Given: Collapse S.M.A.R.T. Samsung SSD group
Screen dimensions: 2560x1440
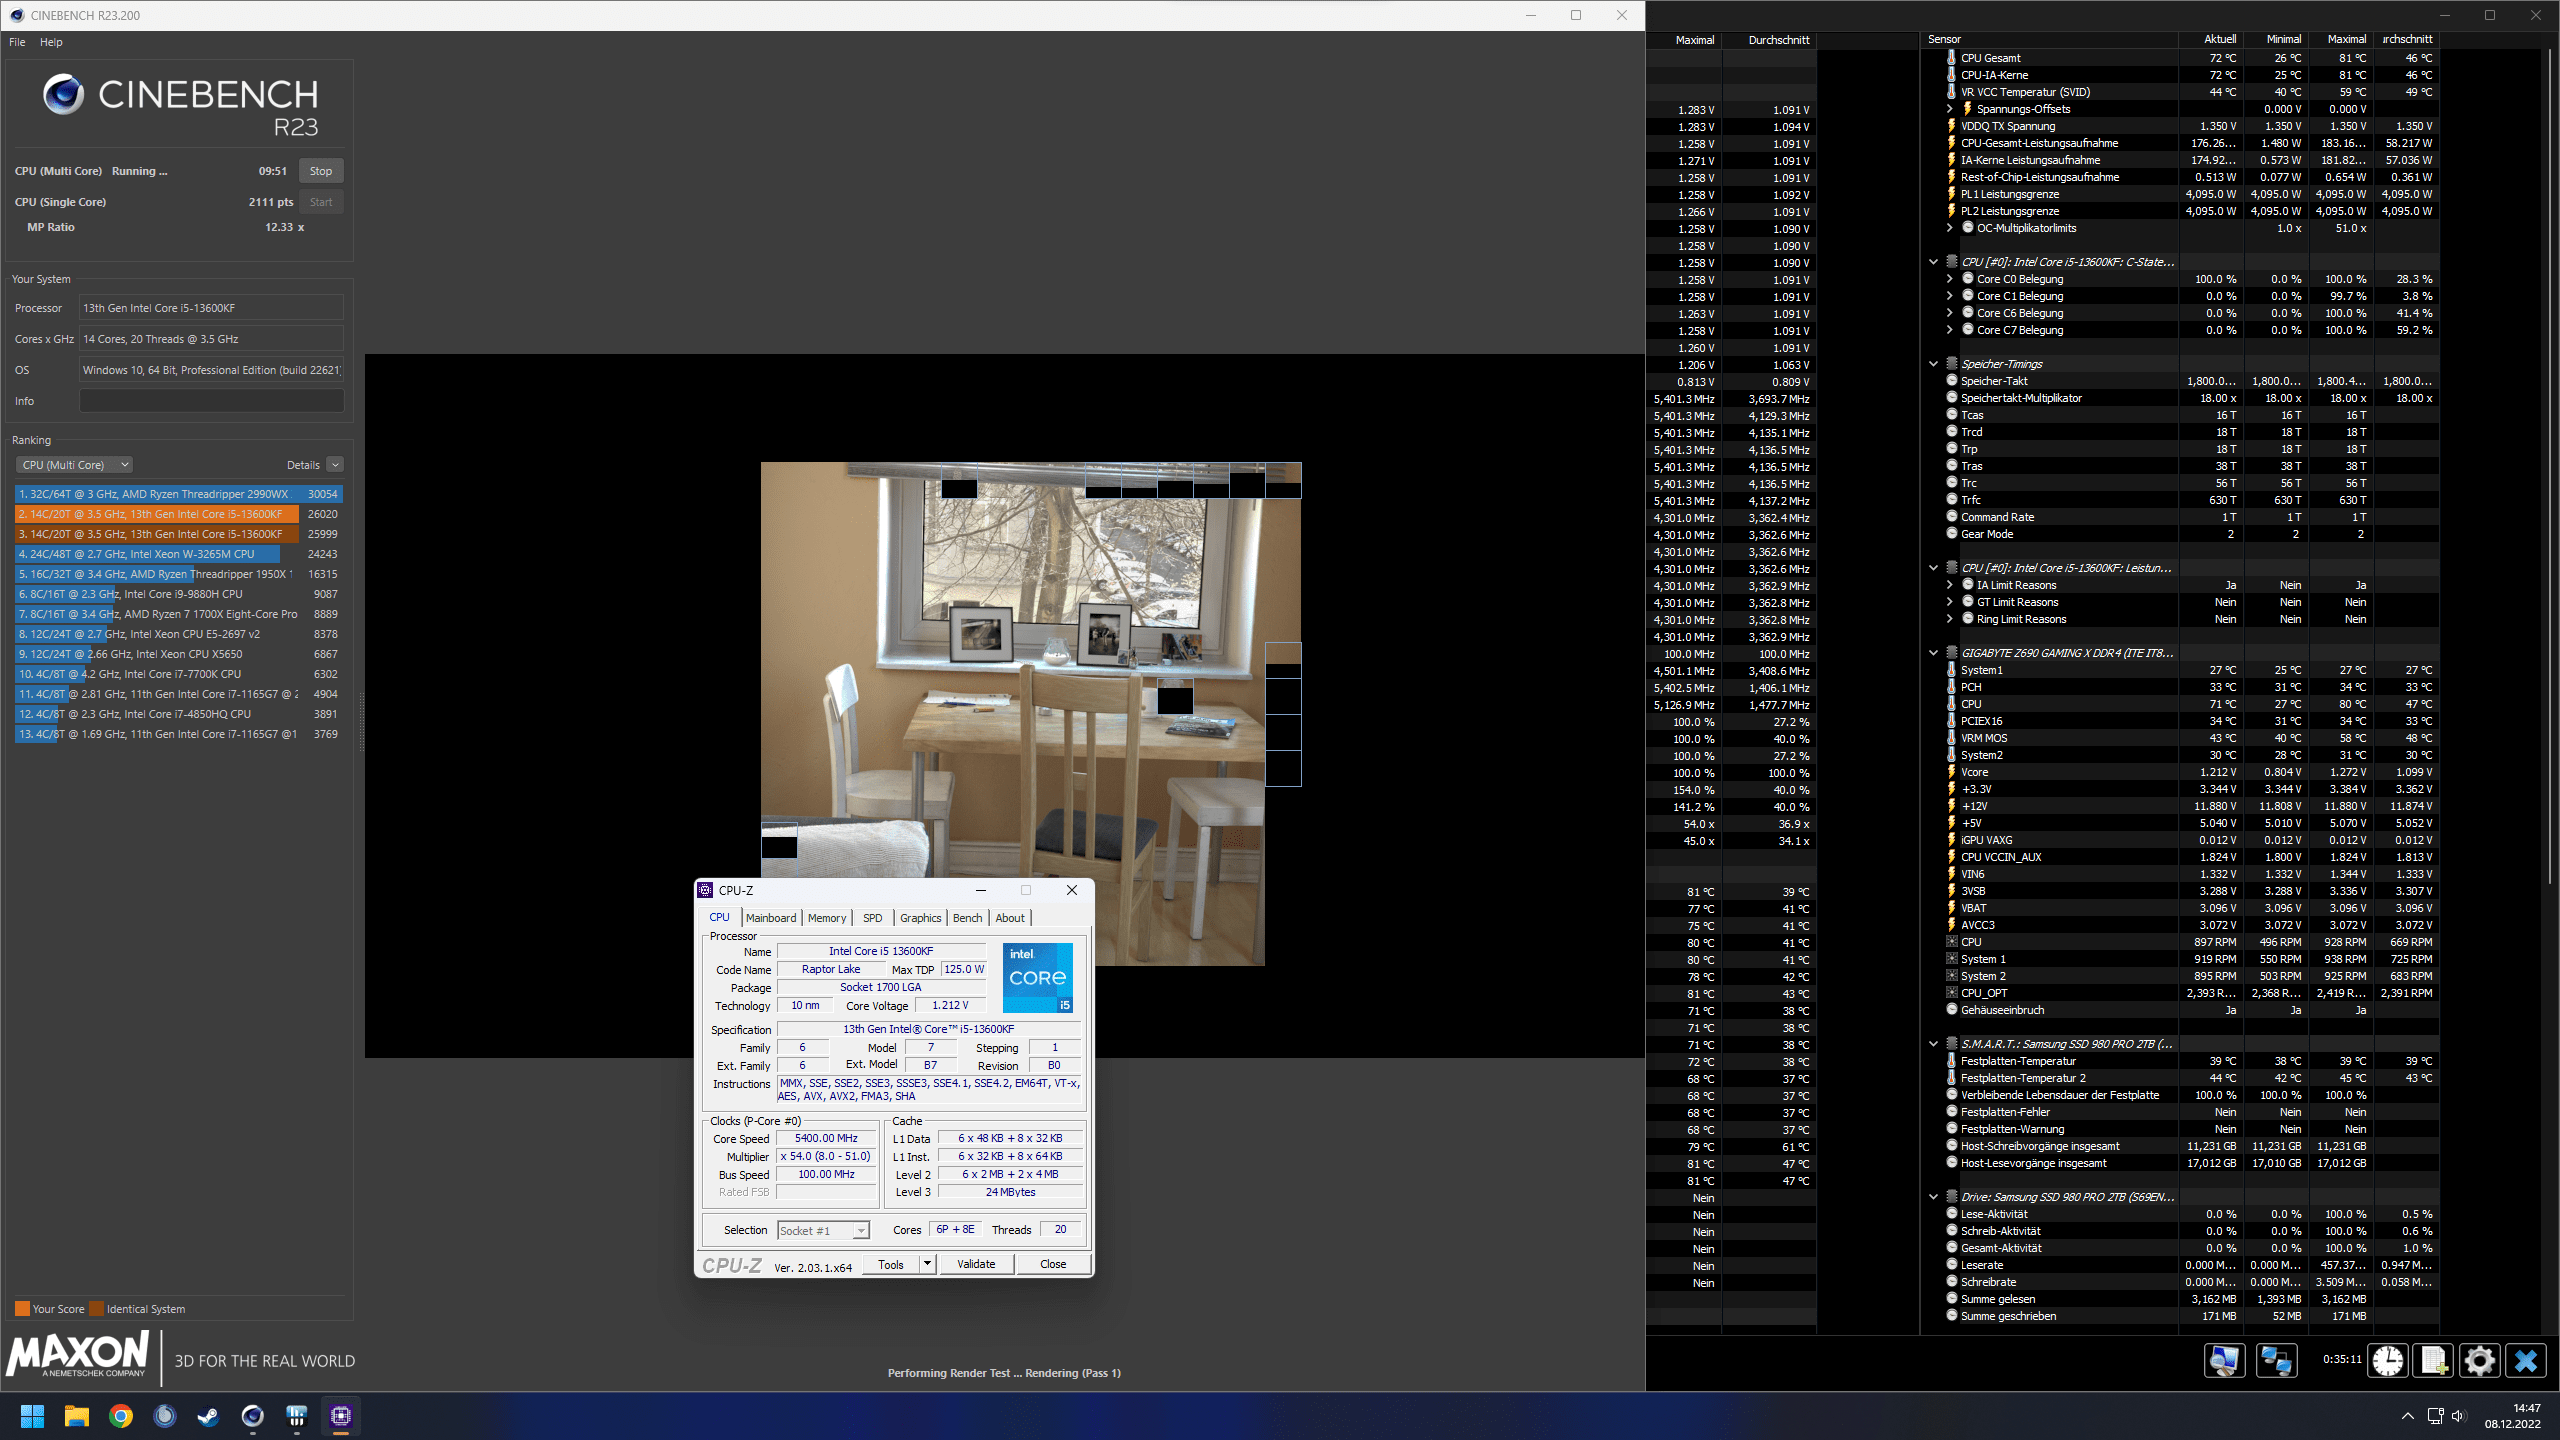Looking at the screenshot, I should [1933, 1044].
